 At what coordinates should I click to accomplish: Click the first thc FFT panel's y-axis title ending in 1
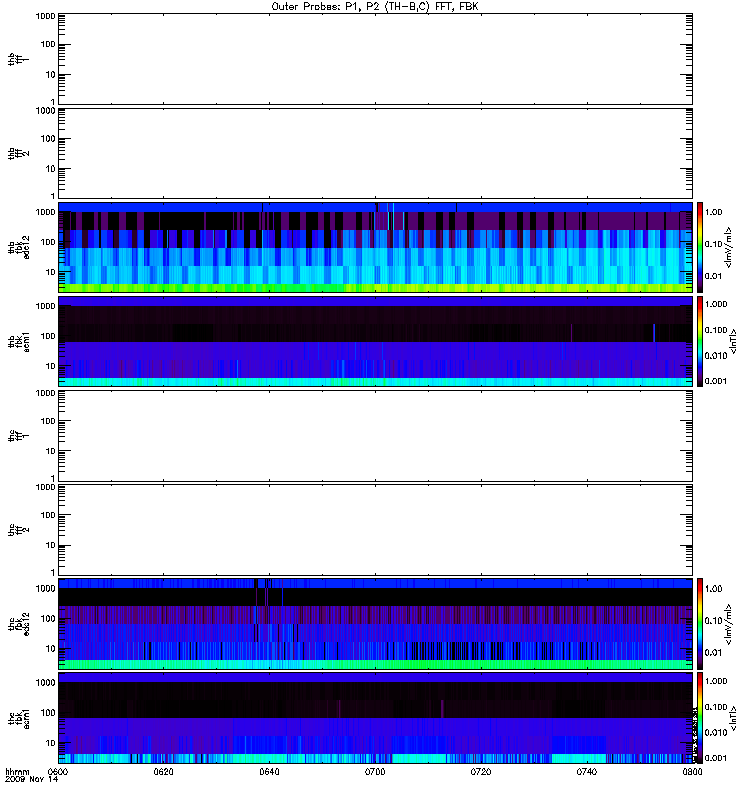18,436
